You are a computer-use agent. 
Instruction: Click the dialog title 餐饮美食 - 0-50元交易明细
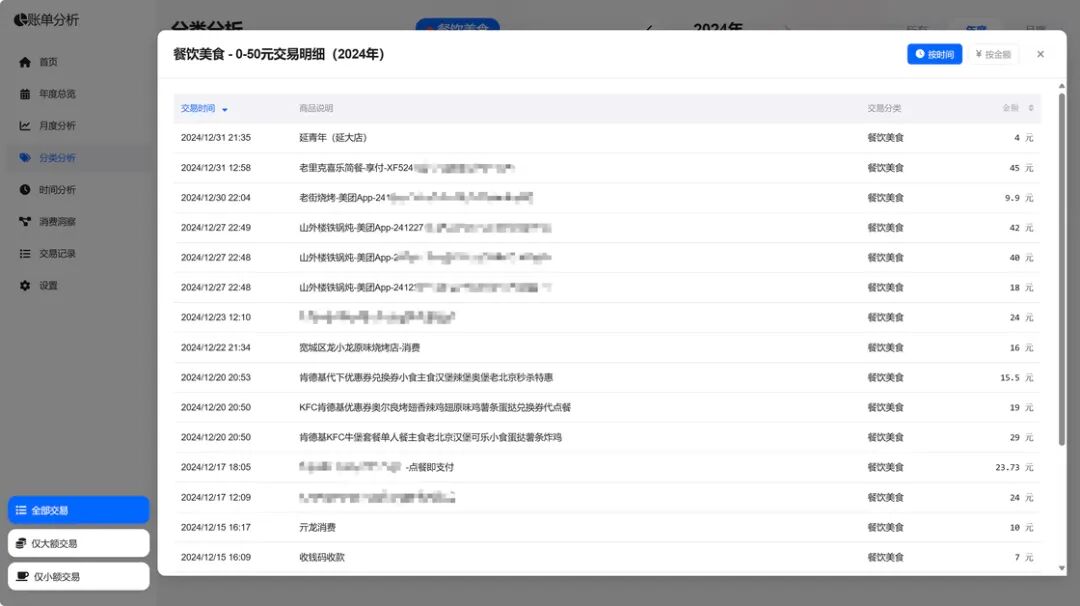(x=279, y=54)
